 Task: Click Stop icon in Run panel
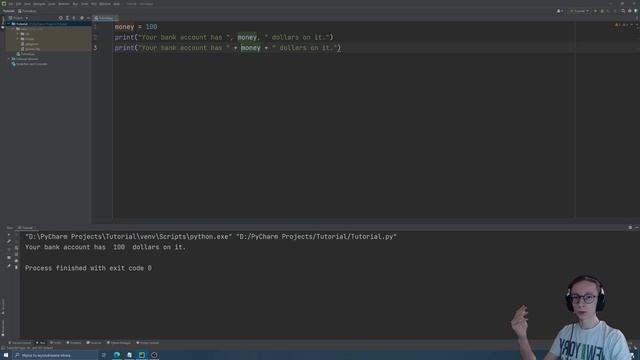9,249
